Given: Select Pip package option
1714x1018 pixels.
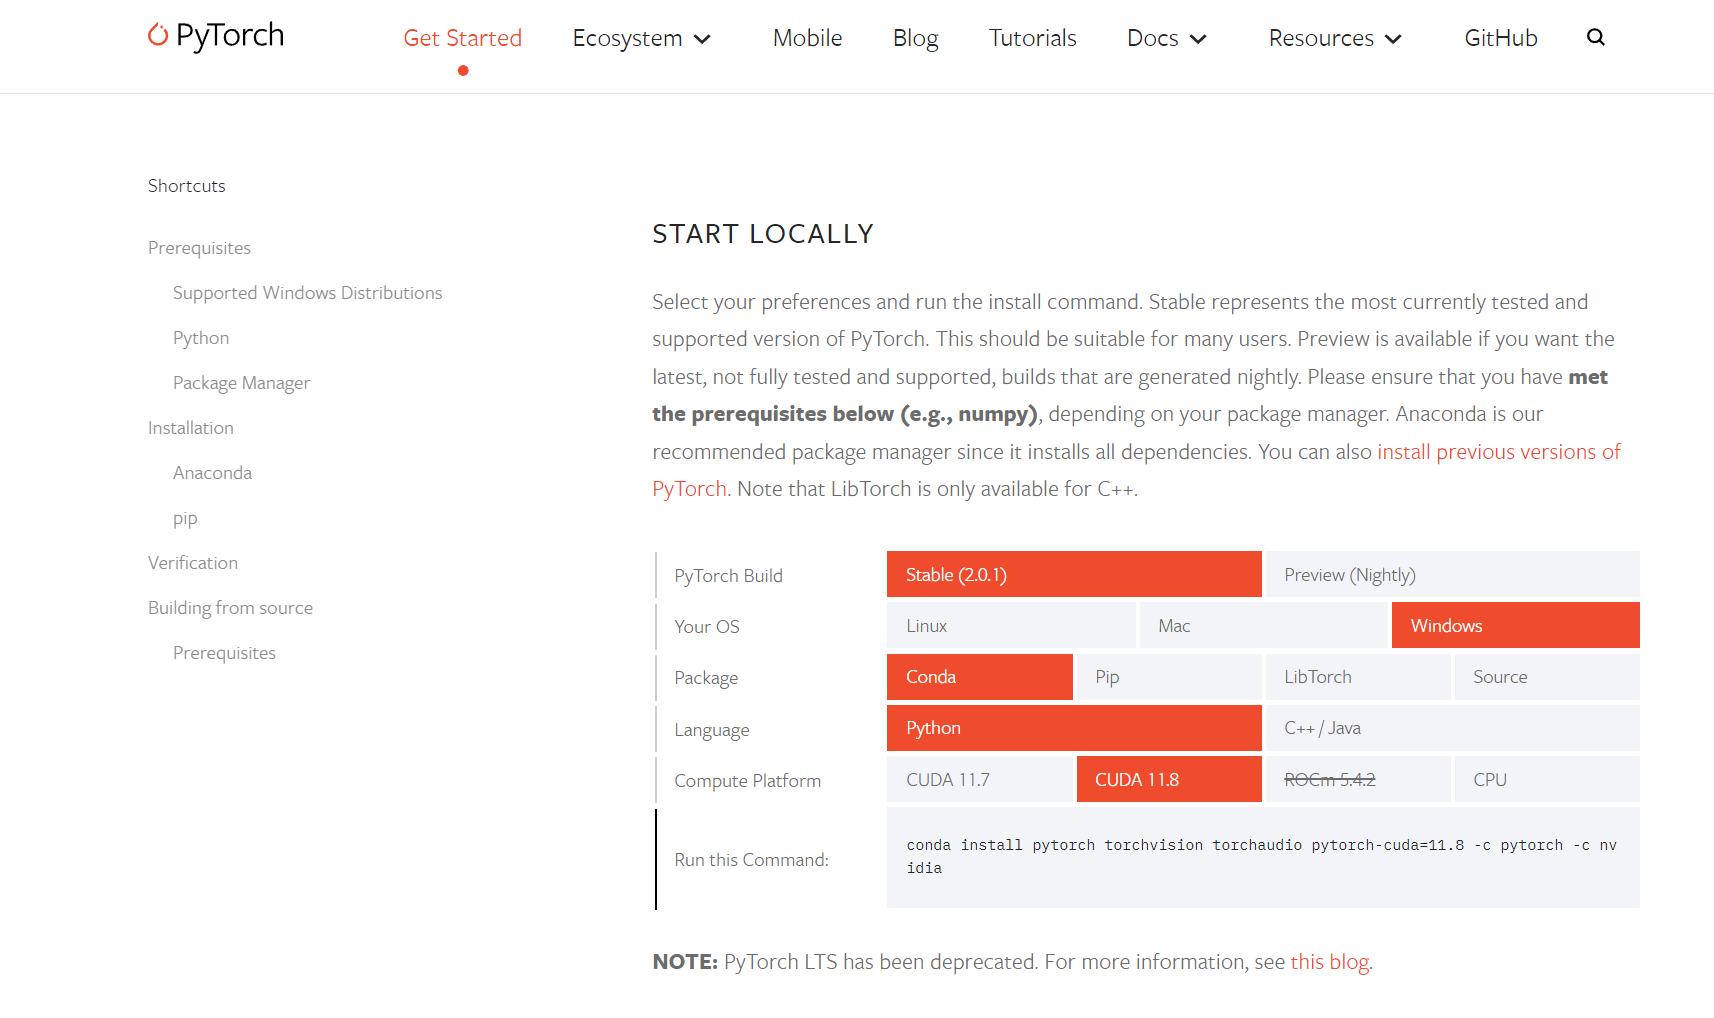Looking at the screenshot, I should tap(1168, 677).
